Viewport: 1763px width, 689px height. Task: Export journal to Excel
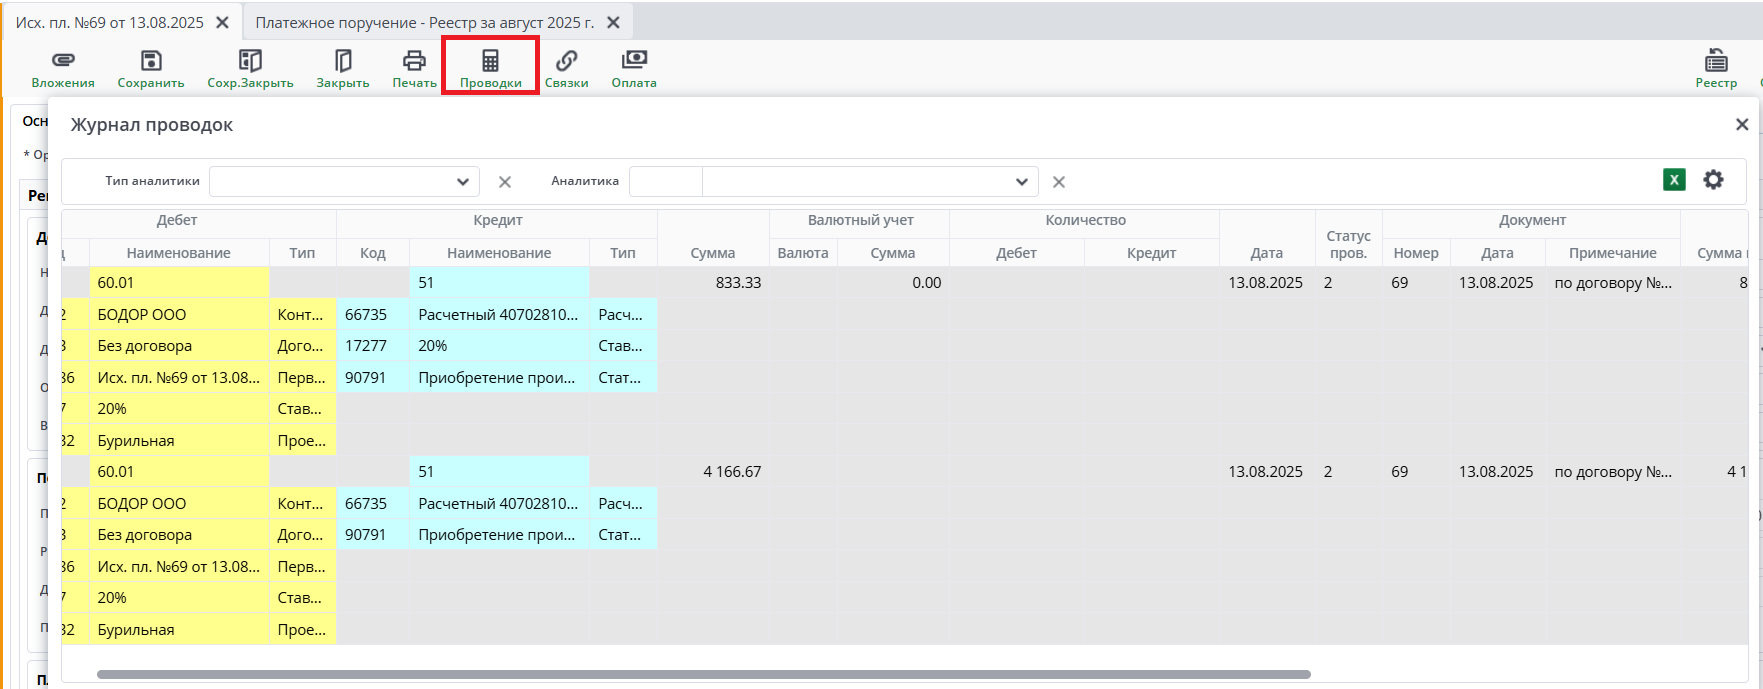pyautogui.click(x=1674, y=180)
